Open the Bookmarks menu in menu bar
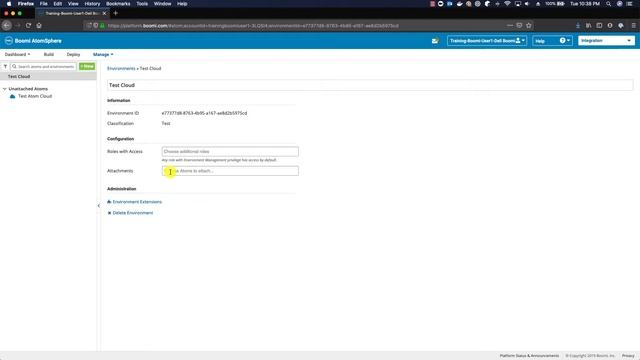Screen dimensions: 640x360 118,4
